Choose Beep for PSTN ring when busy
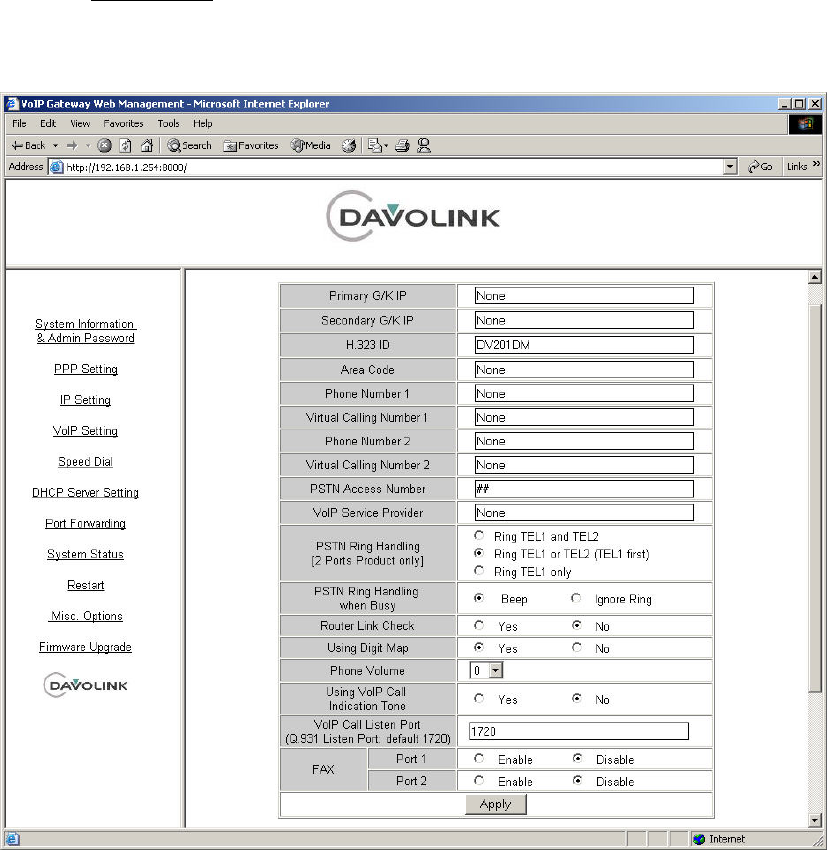 coord(479,598)
